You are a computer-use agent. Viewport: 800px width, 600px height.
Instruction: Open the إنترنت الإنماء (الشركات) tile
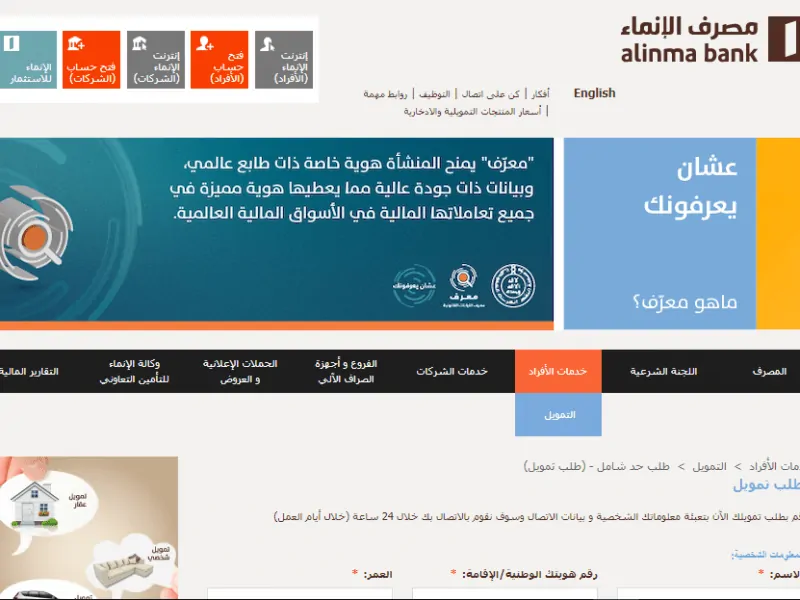click(x=156, y=60)
